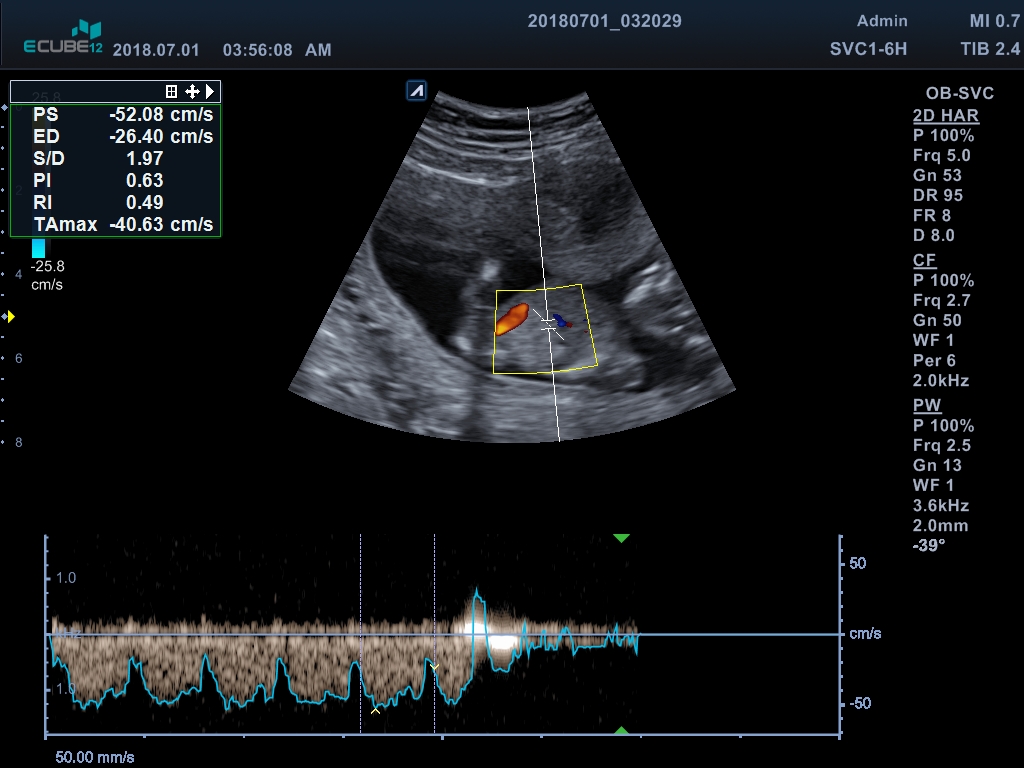This screenshot has height=768, width=1024.
Task: Select the green triangle above the Doppler spectrum
Action: [x=621, y=539]
